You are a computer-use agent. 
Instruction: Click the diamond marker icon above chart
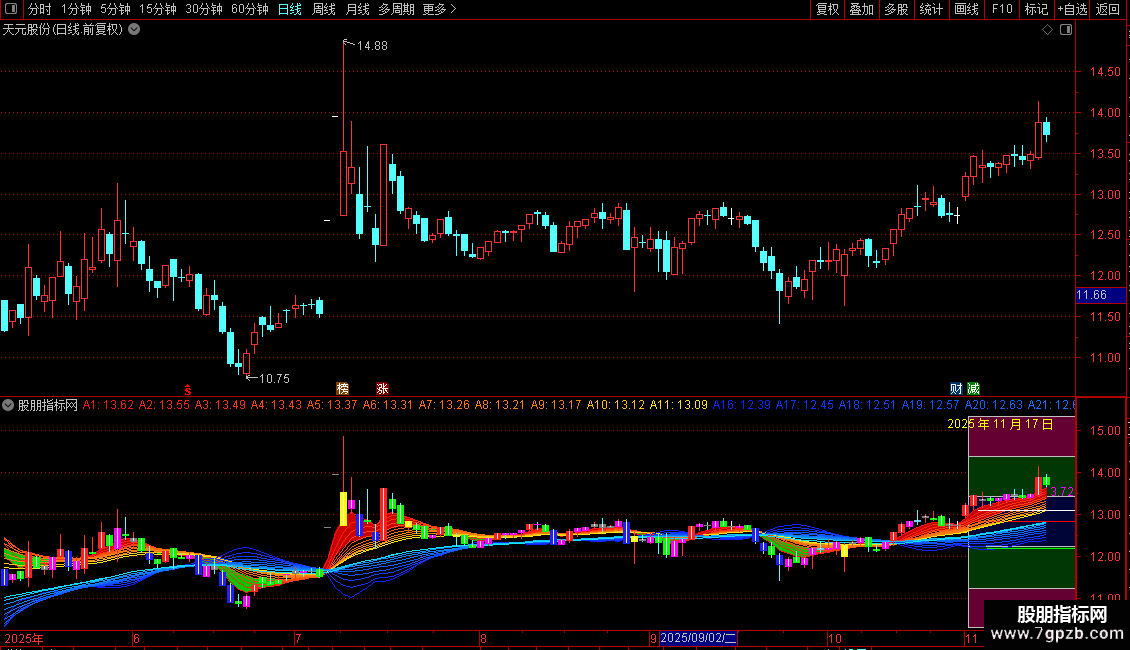(x=1048, y=30)
